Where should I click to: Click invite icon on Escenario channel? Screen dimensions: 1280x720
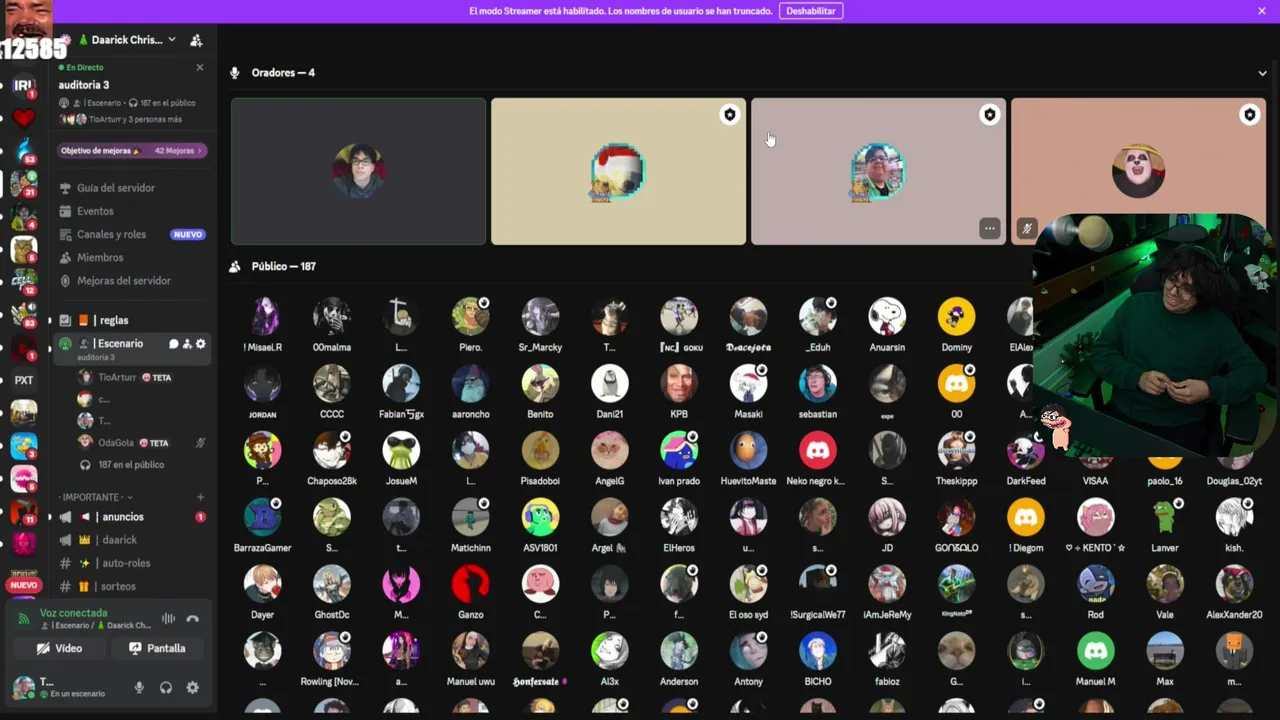point(187,344)
